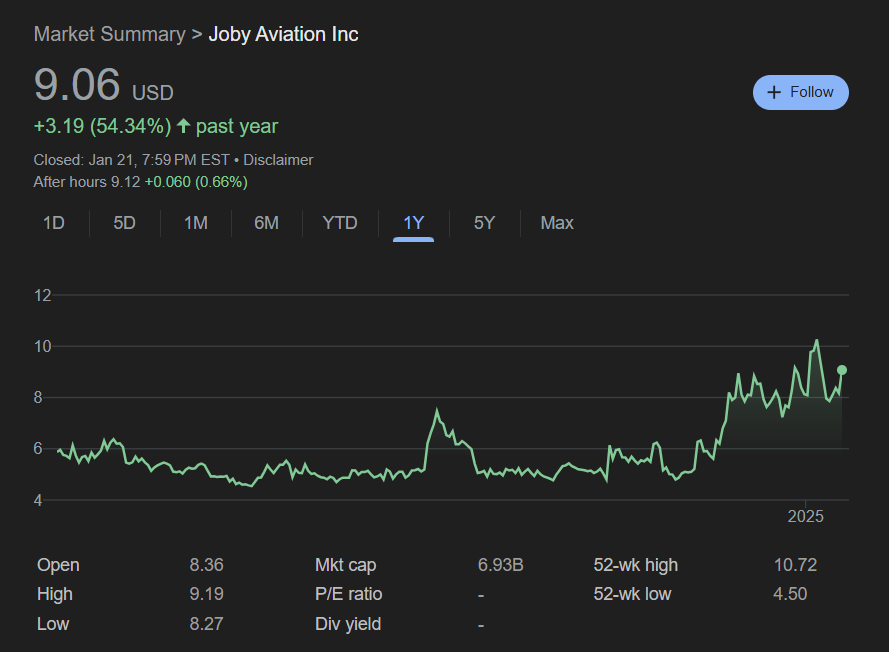
Task: Show the YTD chart range
Action: (x=340, y=223)
